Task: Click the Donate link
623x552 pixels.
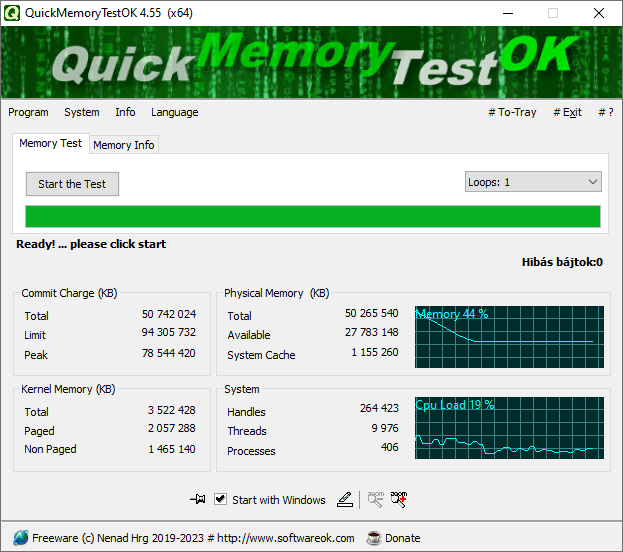Action: (402, 538)
